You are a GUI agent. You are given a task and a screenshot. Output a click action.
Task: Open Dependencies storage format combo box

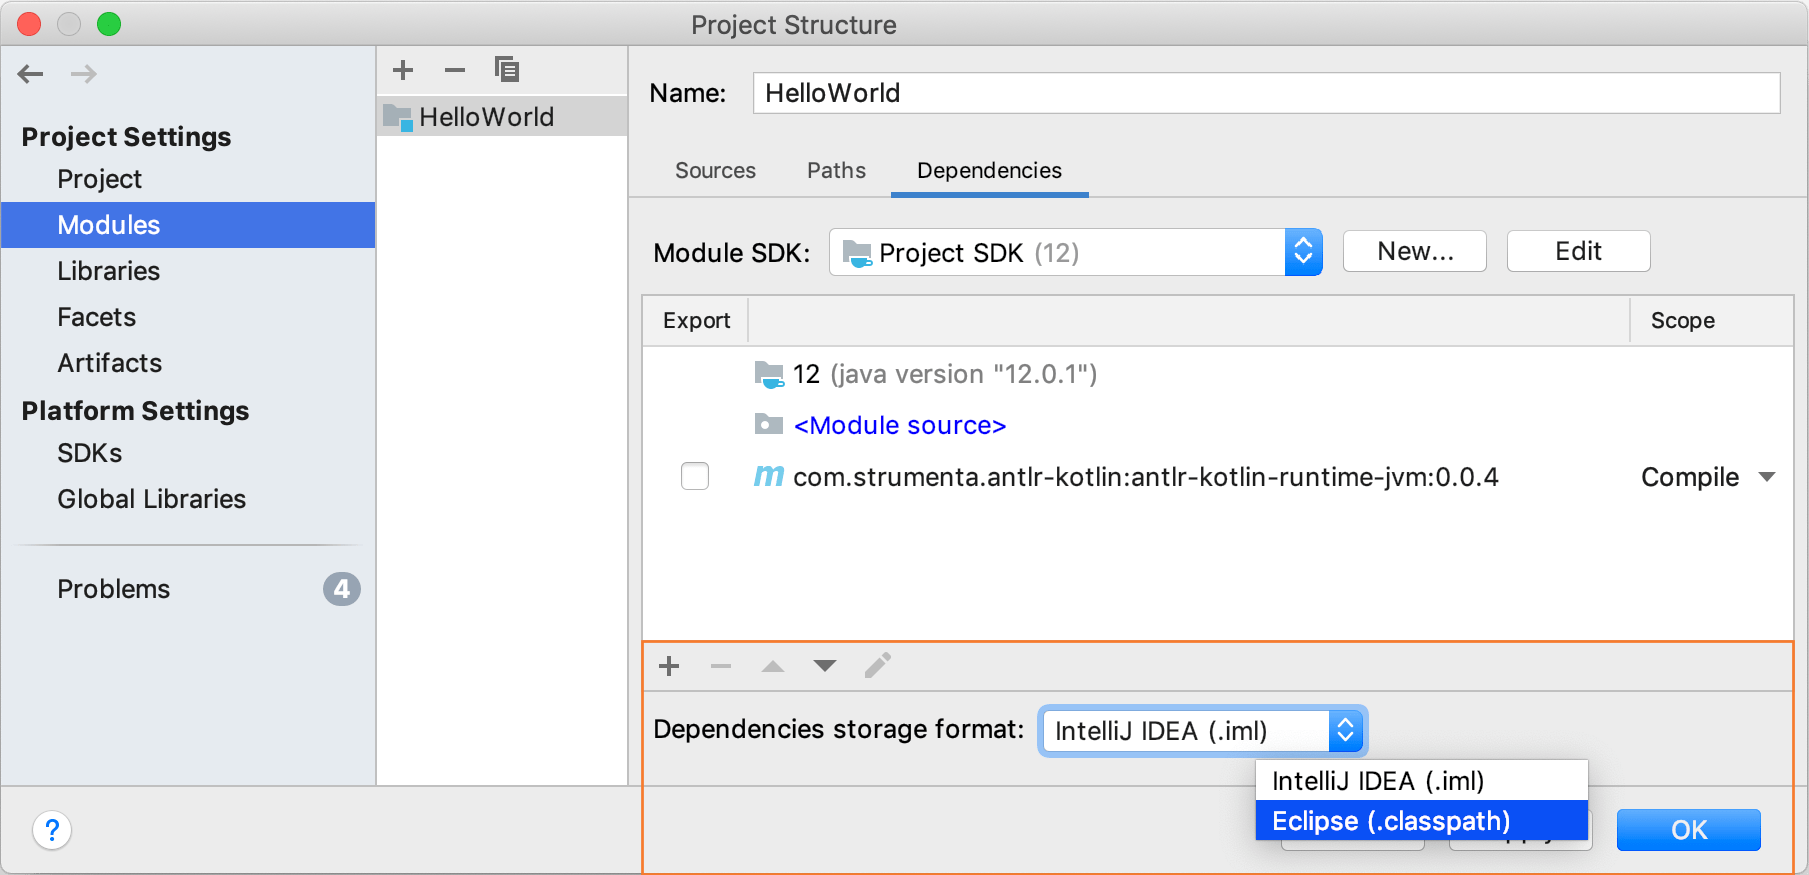tap(1202, 731)
